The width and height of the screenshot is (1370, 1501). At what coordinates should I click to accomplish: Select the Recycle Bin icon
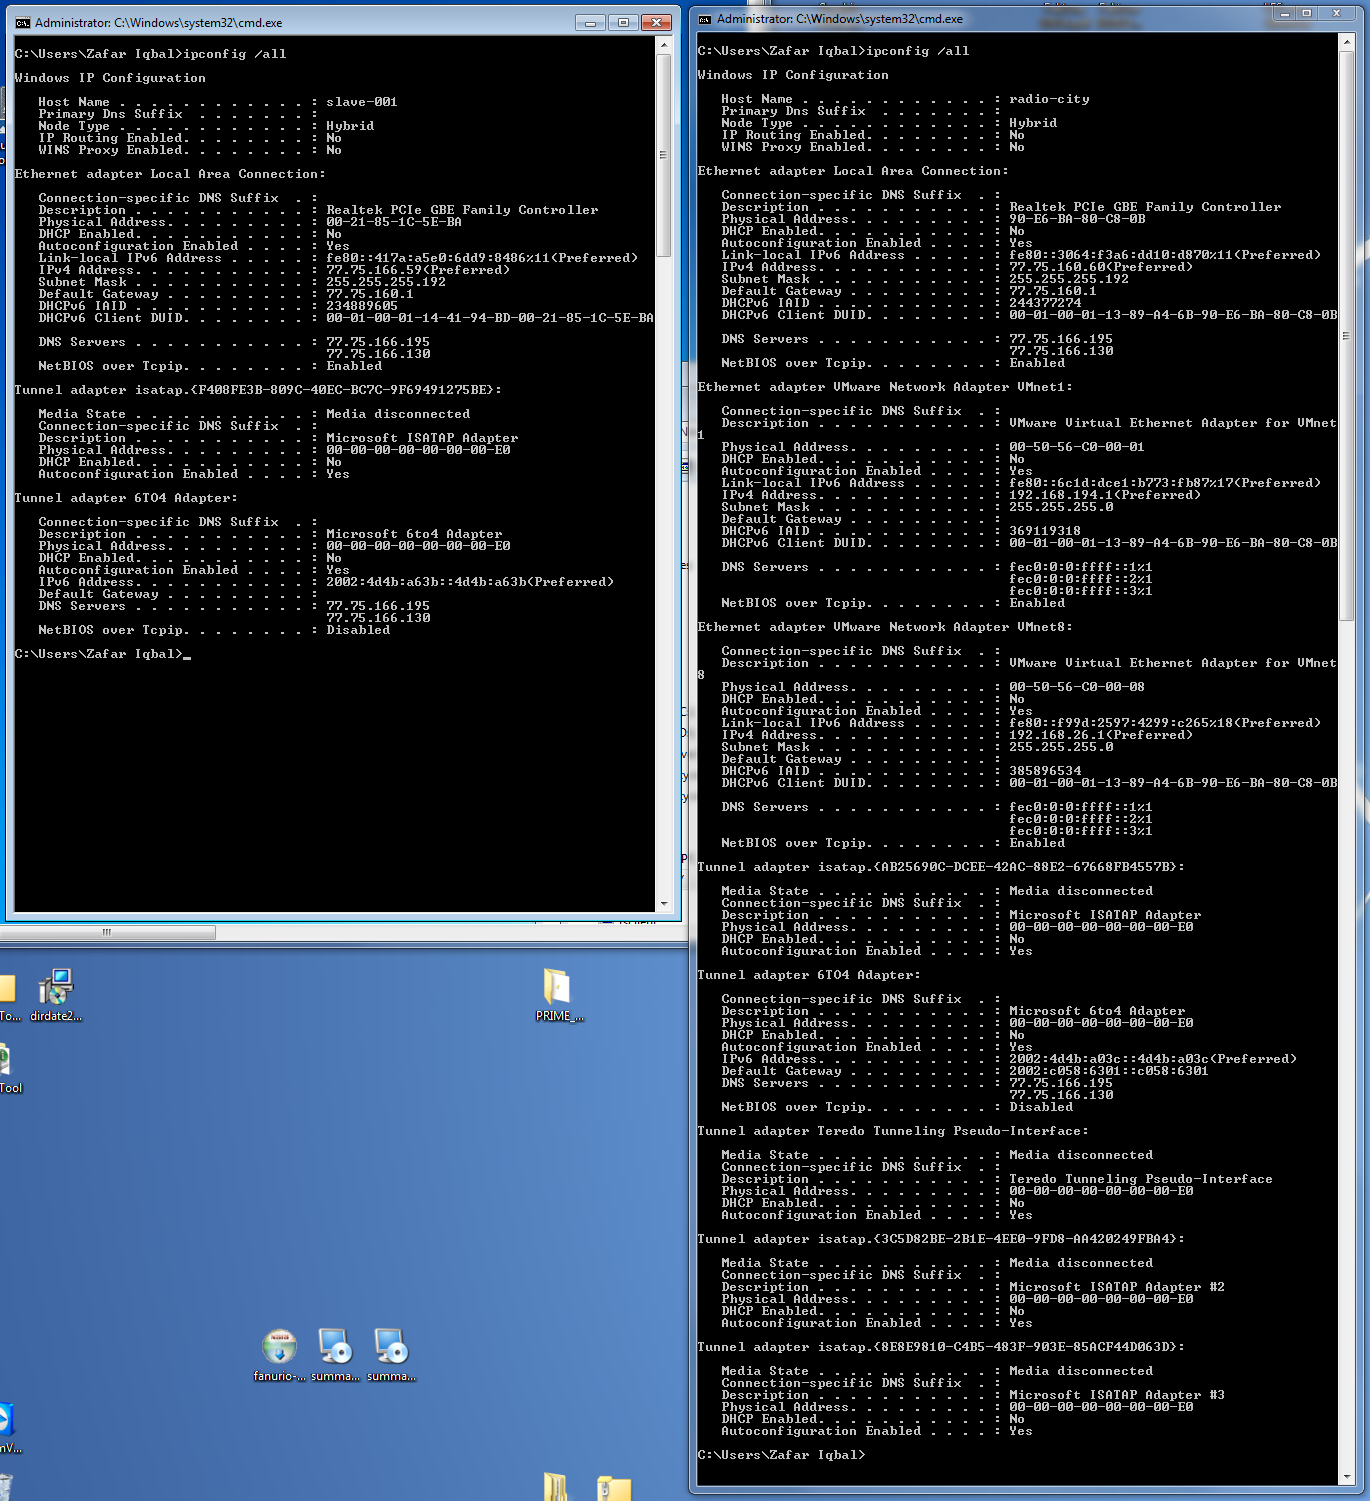(5, 1488)
